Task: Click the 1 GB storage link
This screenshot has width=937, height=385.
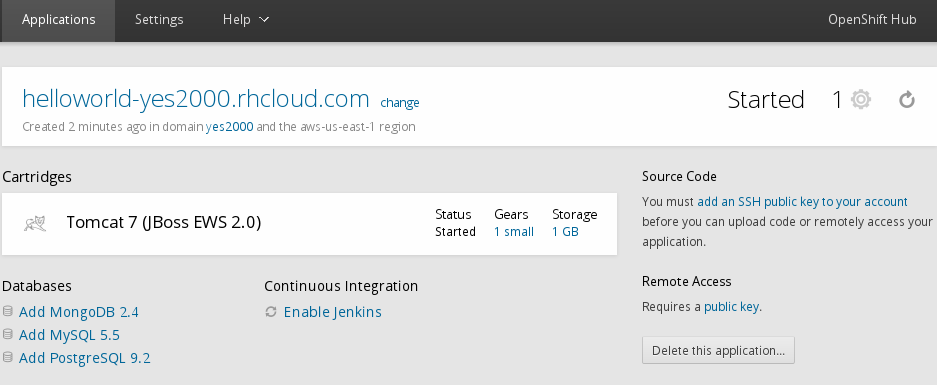Action: coord(565,232)
